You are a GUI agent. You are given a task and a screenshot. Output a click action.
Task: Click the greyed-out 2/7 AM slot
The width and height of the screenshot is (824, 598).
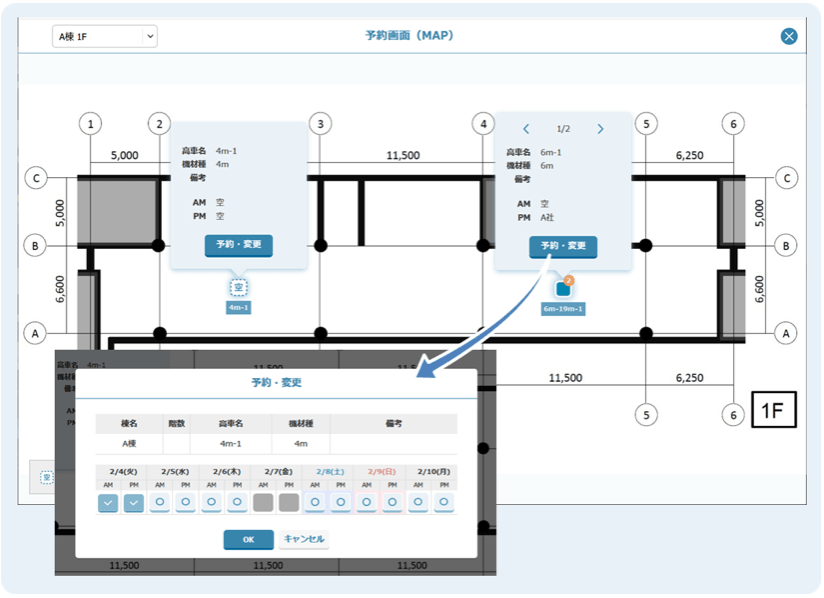click(x=264, y=502)
